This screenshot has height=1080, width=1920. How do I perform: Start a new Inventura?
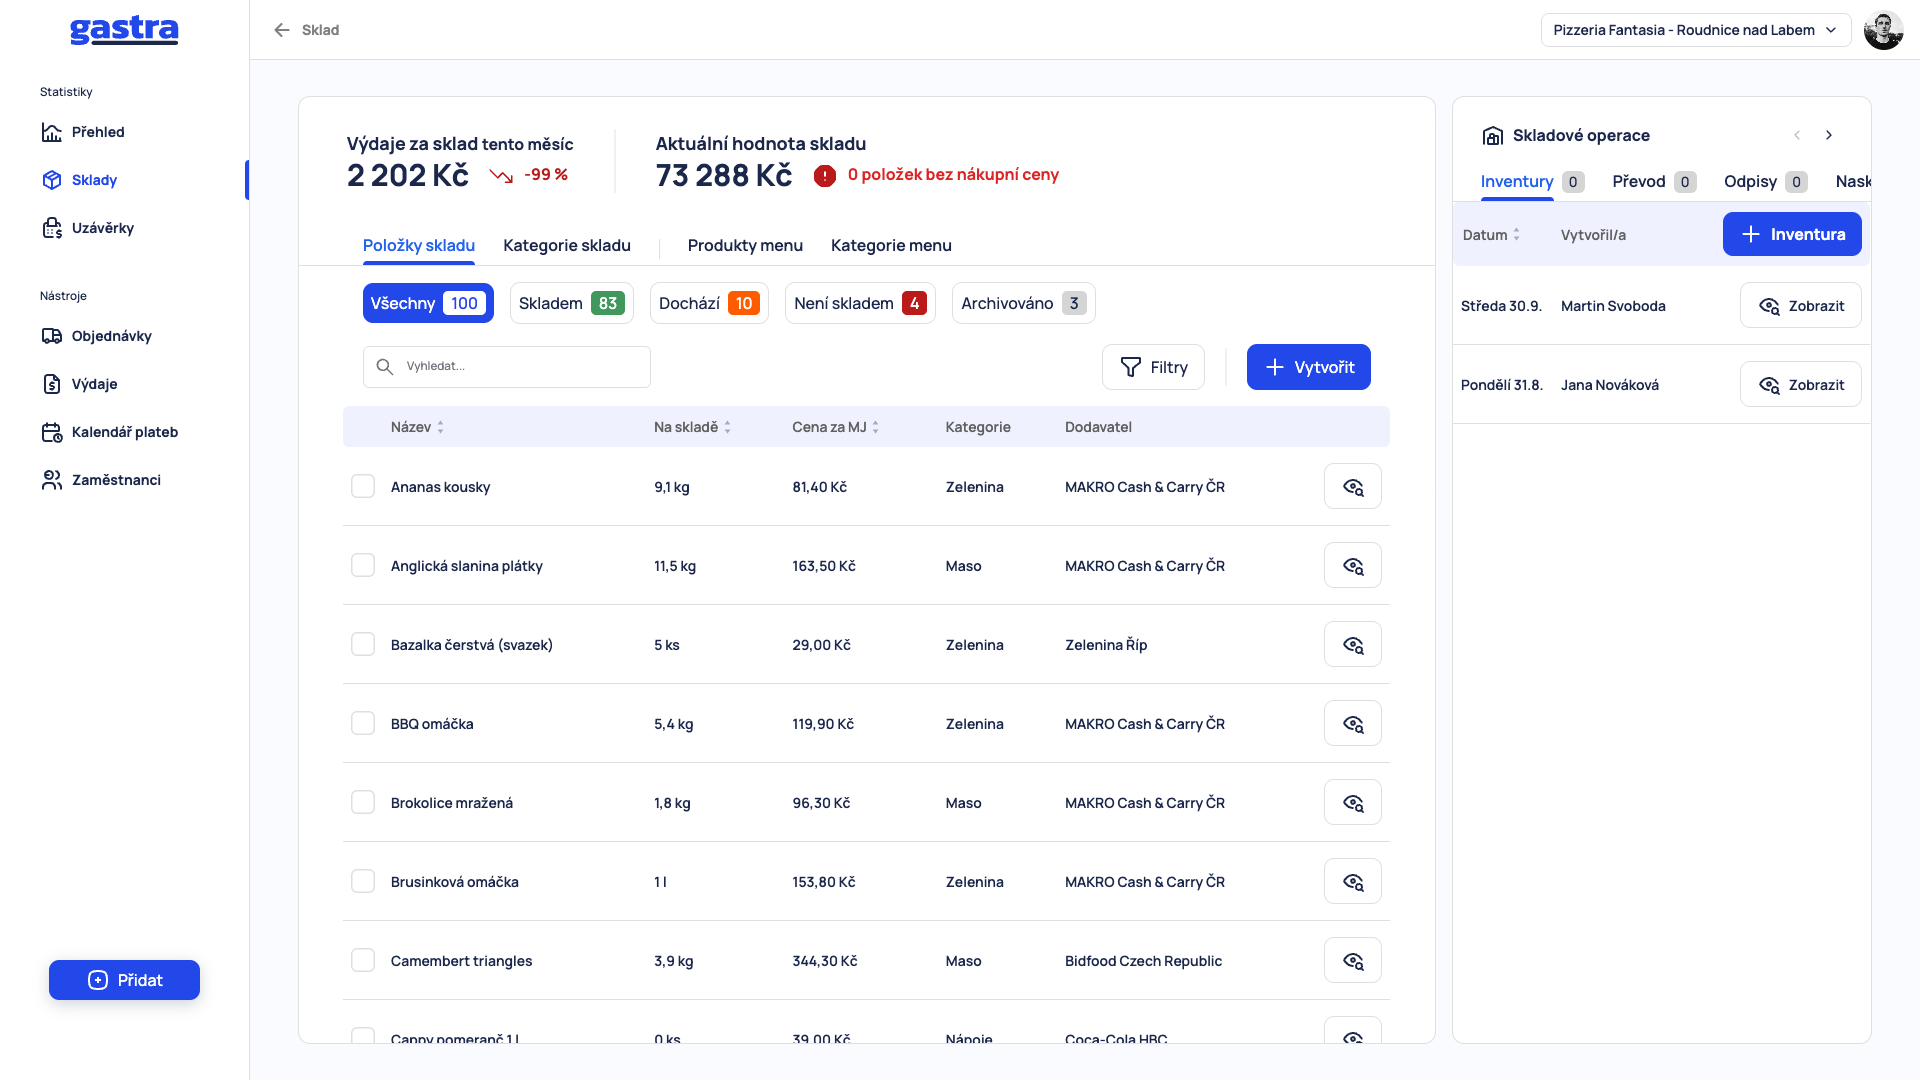(1791, 235)
